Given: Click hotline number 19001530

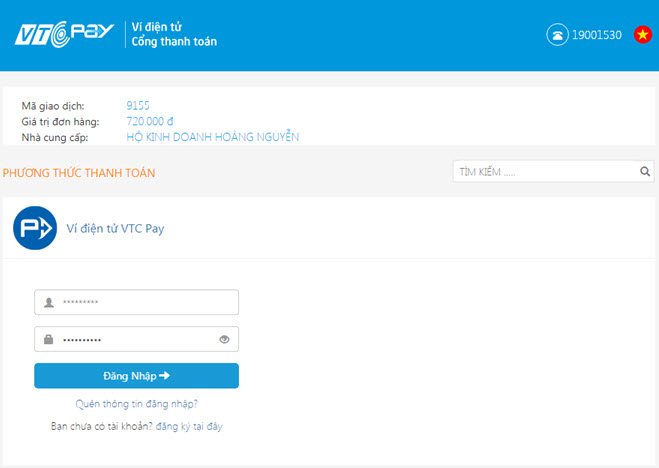Looking at the screenshot, I should [597, 35].
